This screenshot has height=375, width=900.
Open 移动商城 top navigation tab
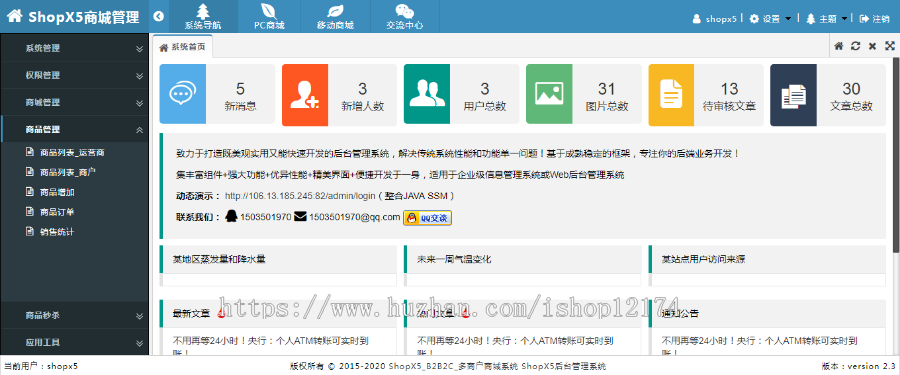[x=336, y=17]
